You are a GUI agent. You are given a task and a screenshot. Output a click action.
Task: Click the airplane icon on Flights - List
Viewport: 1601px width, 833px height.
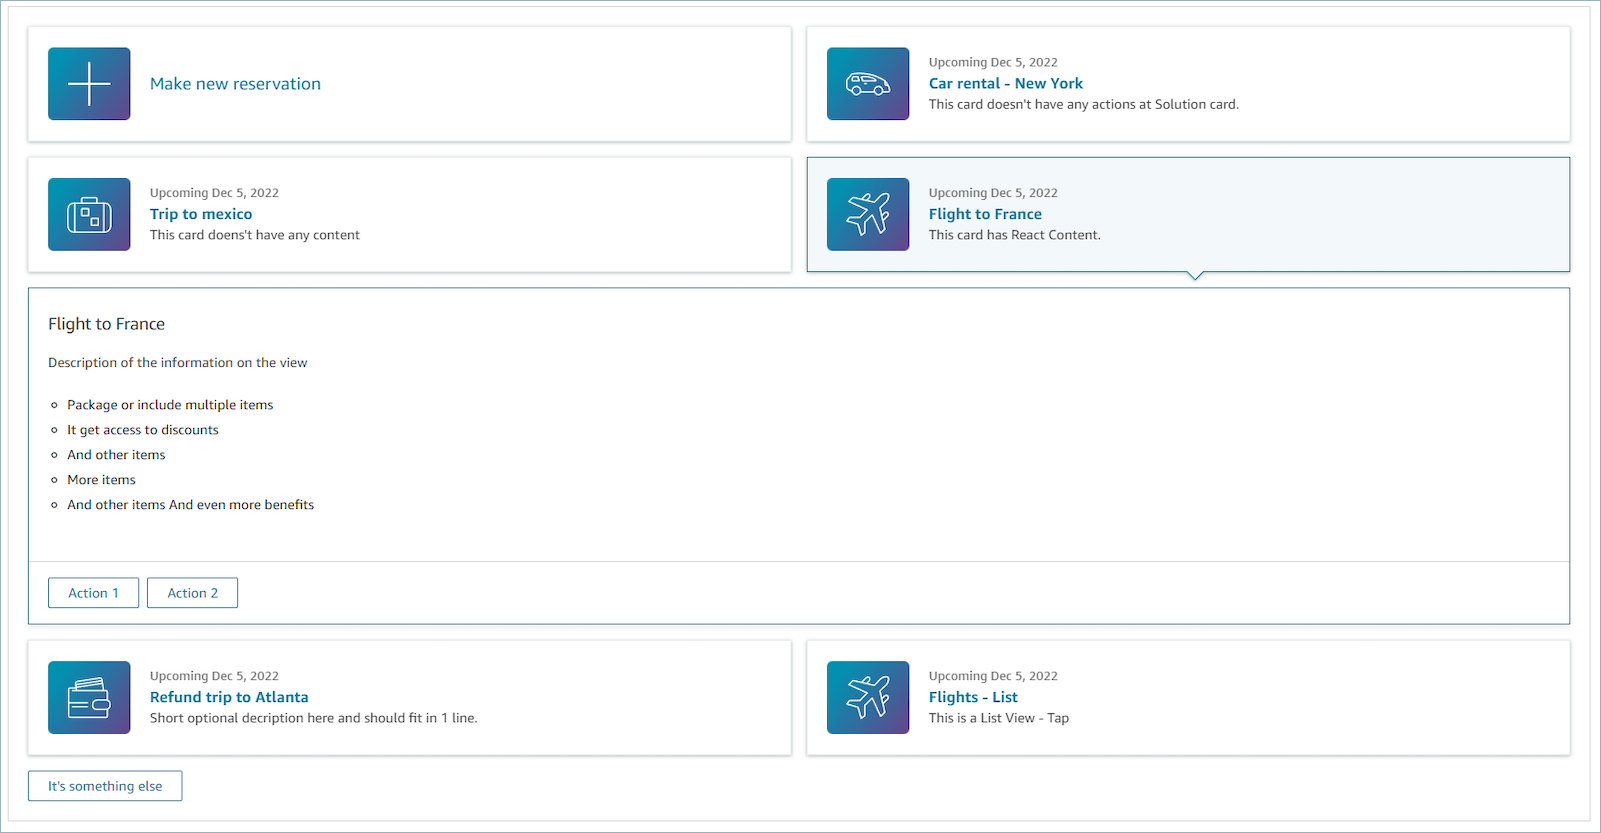coord(867,697)
